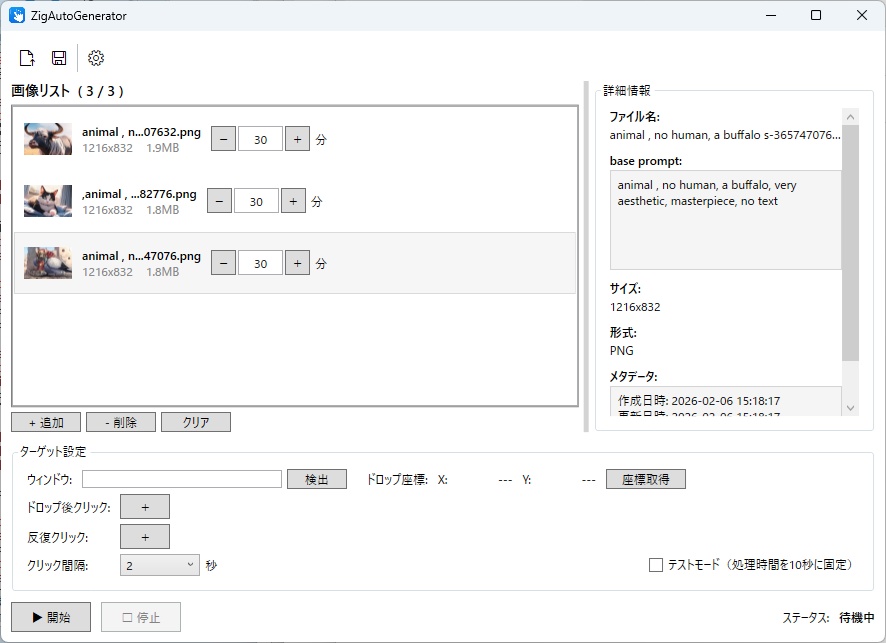Click the save (floppy disk) toolbar icon
This screenshot has width=886, height=643.
[x=58, y=57]
